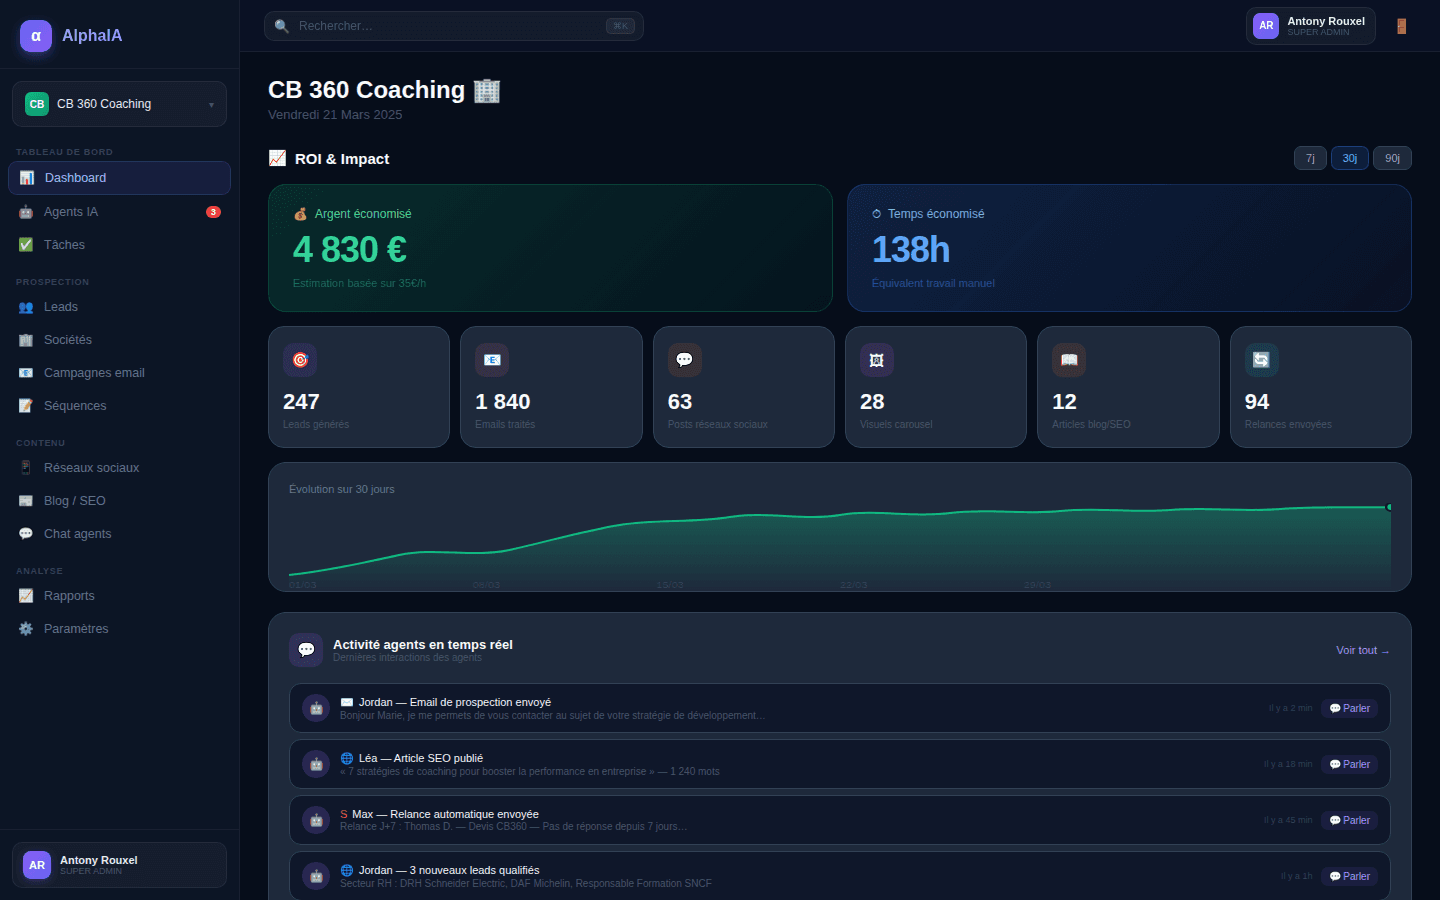
Task: Click the Rechercher search field
Action: (x=453, y=25)
